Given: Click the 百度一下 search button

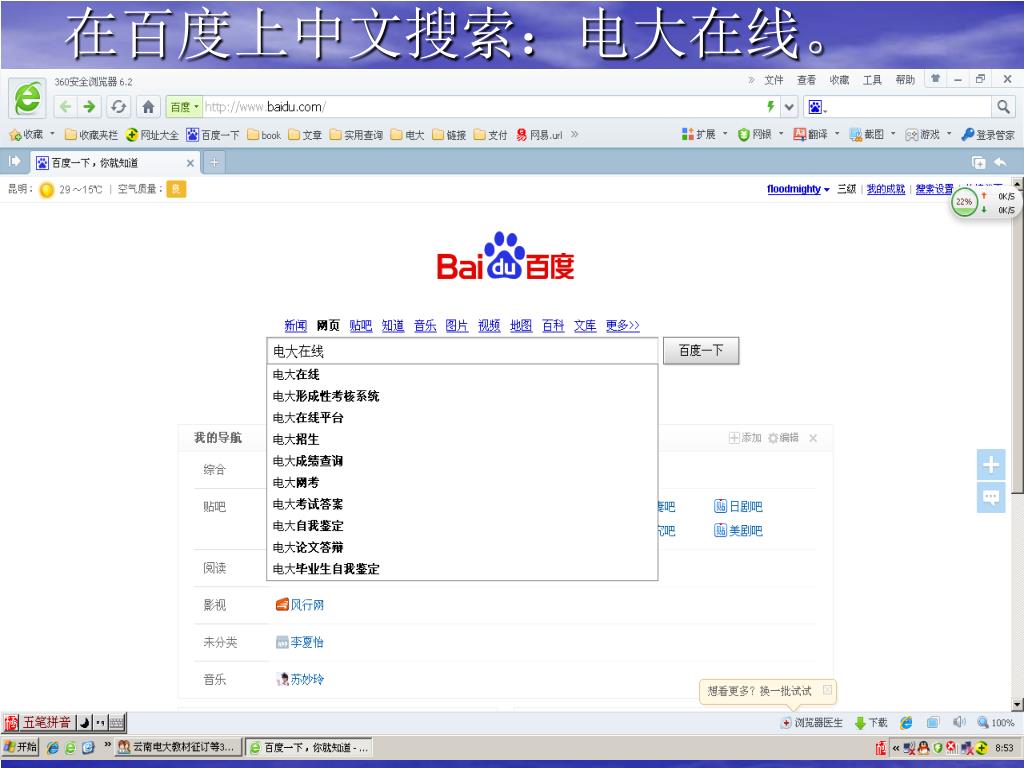Looking at the screenshot, I should click(x=701, y=351).
